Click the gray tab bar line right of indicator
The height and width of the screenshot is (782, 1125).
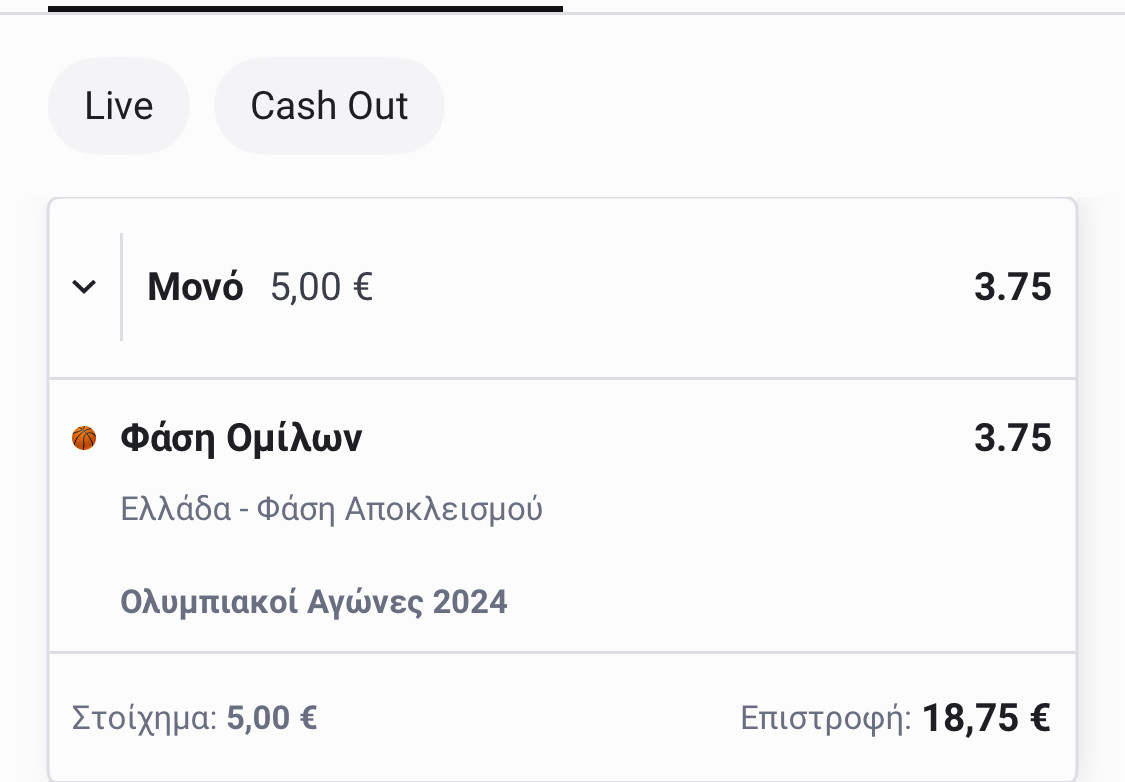tap(840, 12)
